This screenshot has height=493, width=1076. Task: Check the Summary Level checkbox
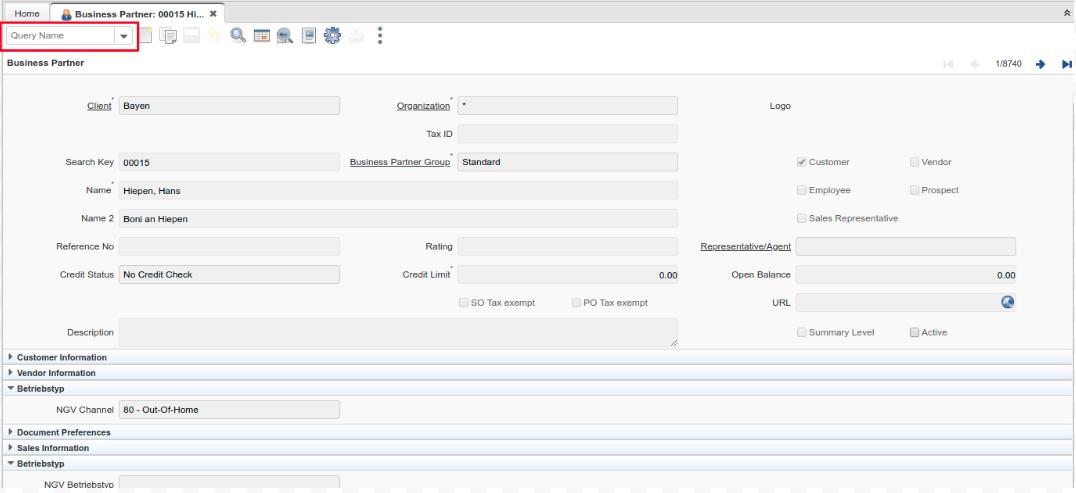[x=801, y=332]
